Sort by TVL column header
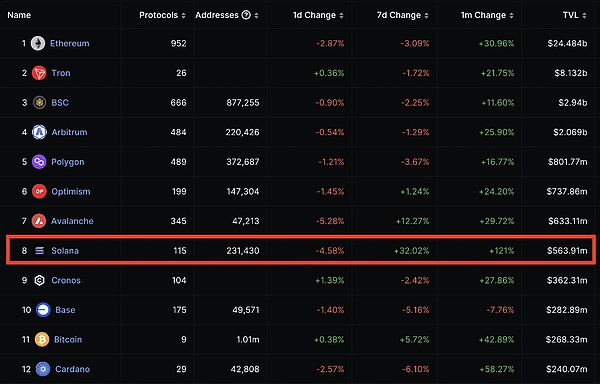Viewport: 600px width, 384px height. (x=575, y=15)
